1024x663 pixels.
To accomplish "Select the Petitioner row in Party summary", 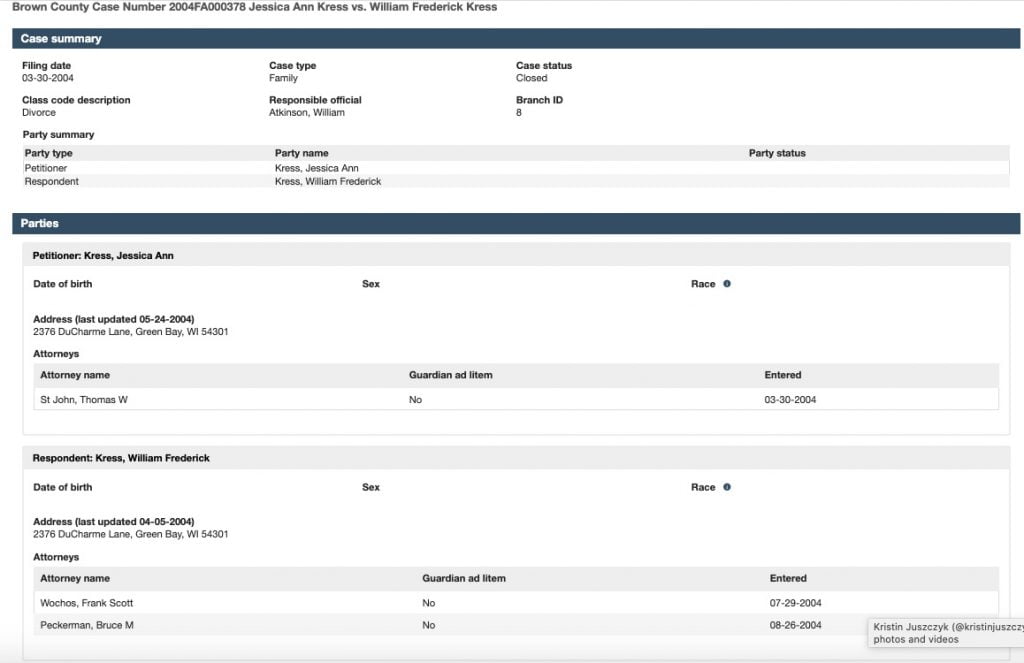I will [46, 168].
